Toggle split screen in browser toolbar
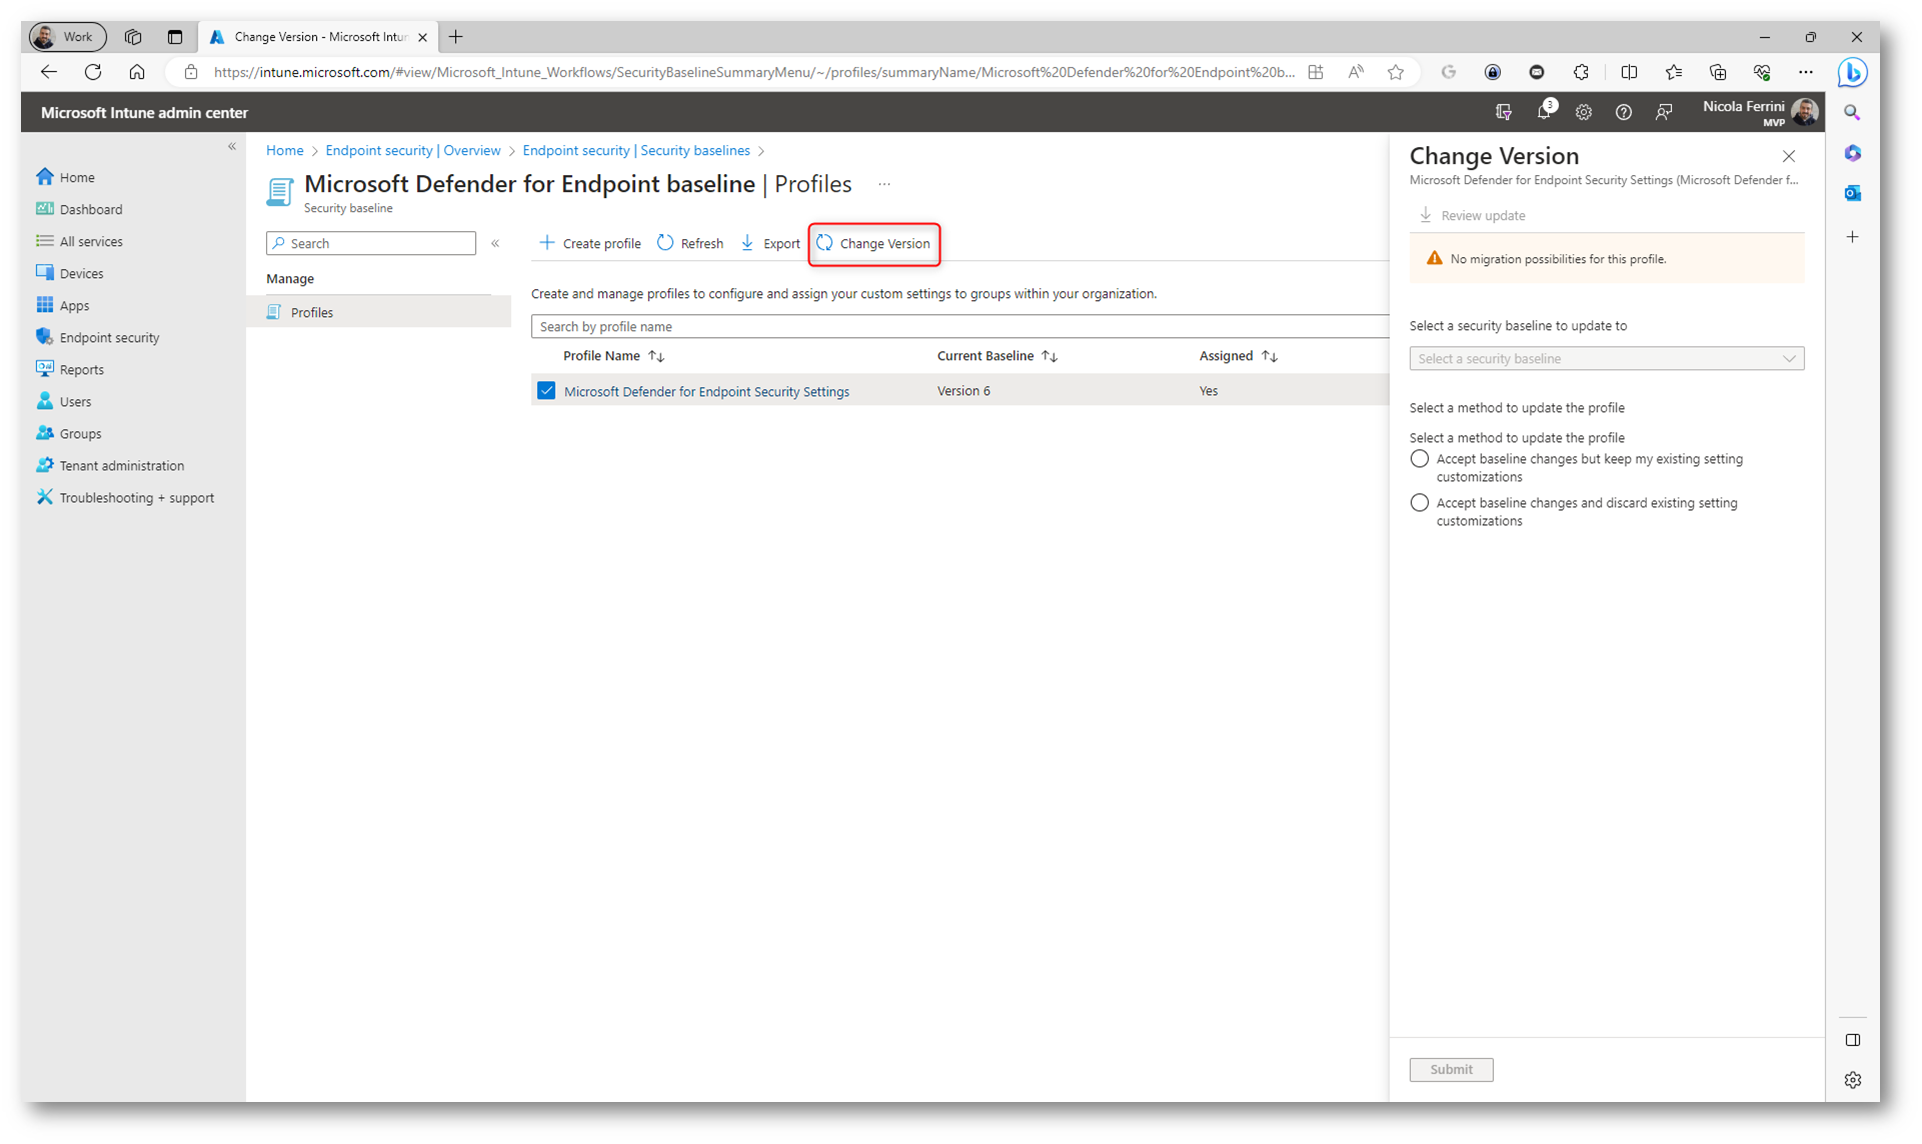The image size is (1922, 1144). [1629, 72]
